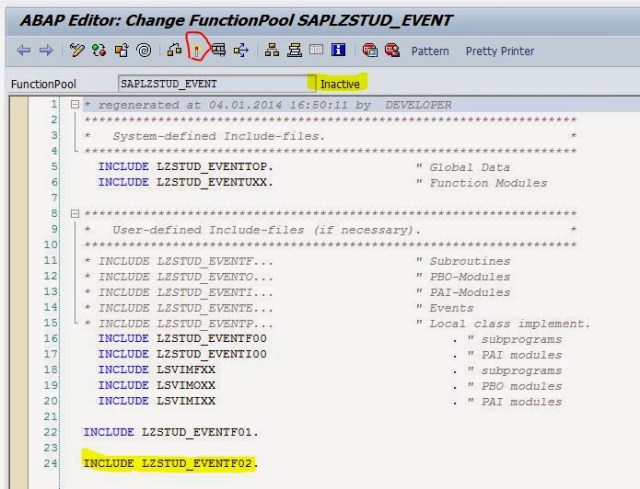Click the spiral Enhance icon
Viewport: 640px width, 489px height.
144,50
